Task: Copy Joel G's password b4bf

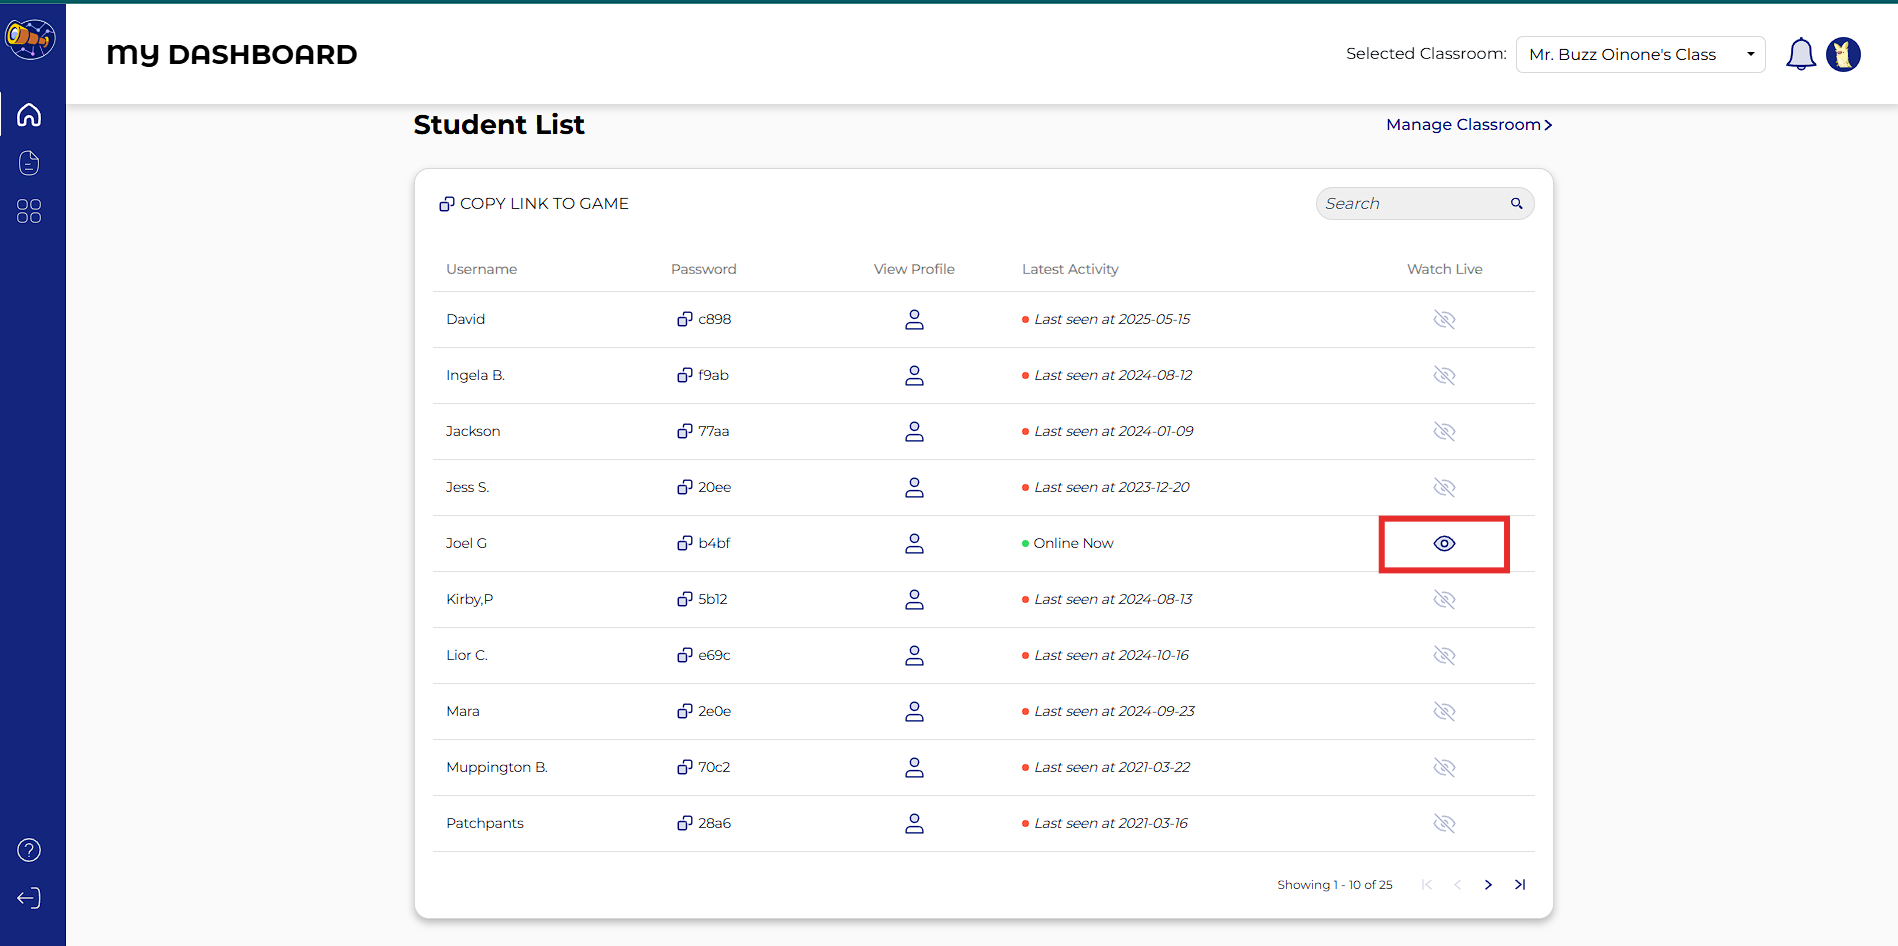Action: click(x=685, y=543)
